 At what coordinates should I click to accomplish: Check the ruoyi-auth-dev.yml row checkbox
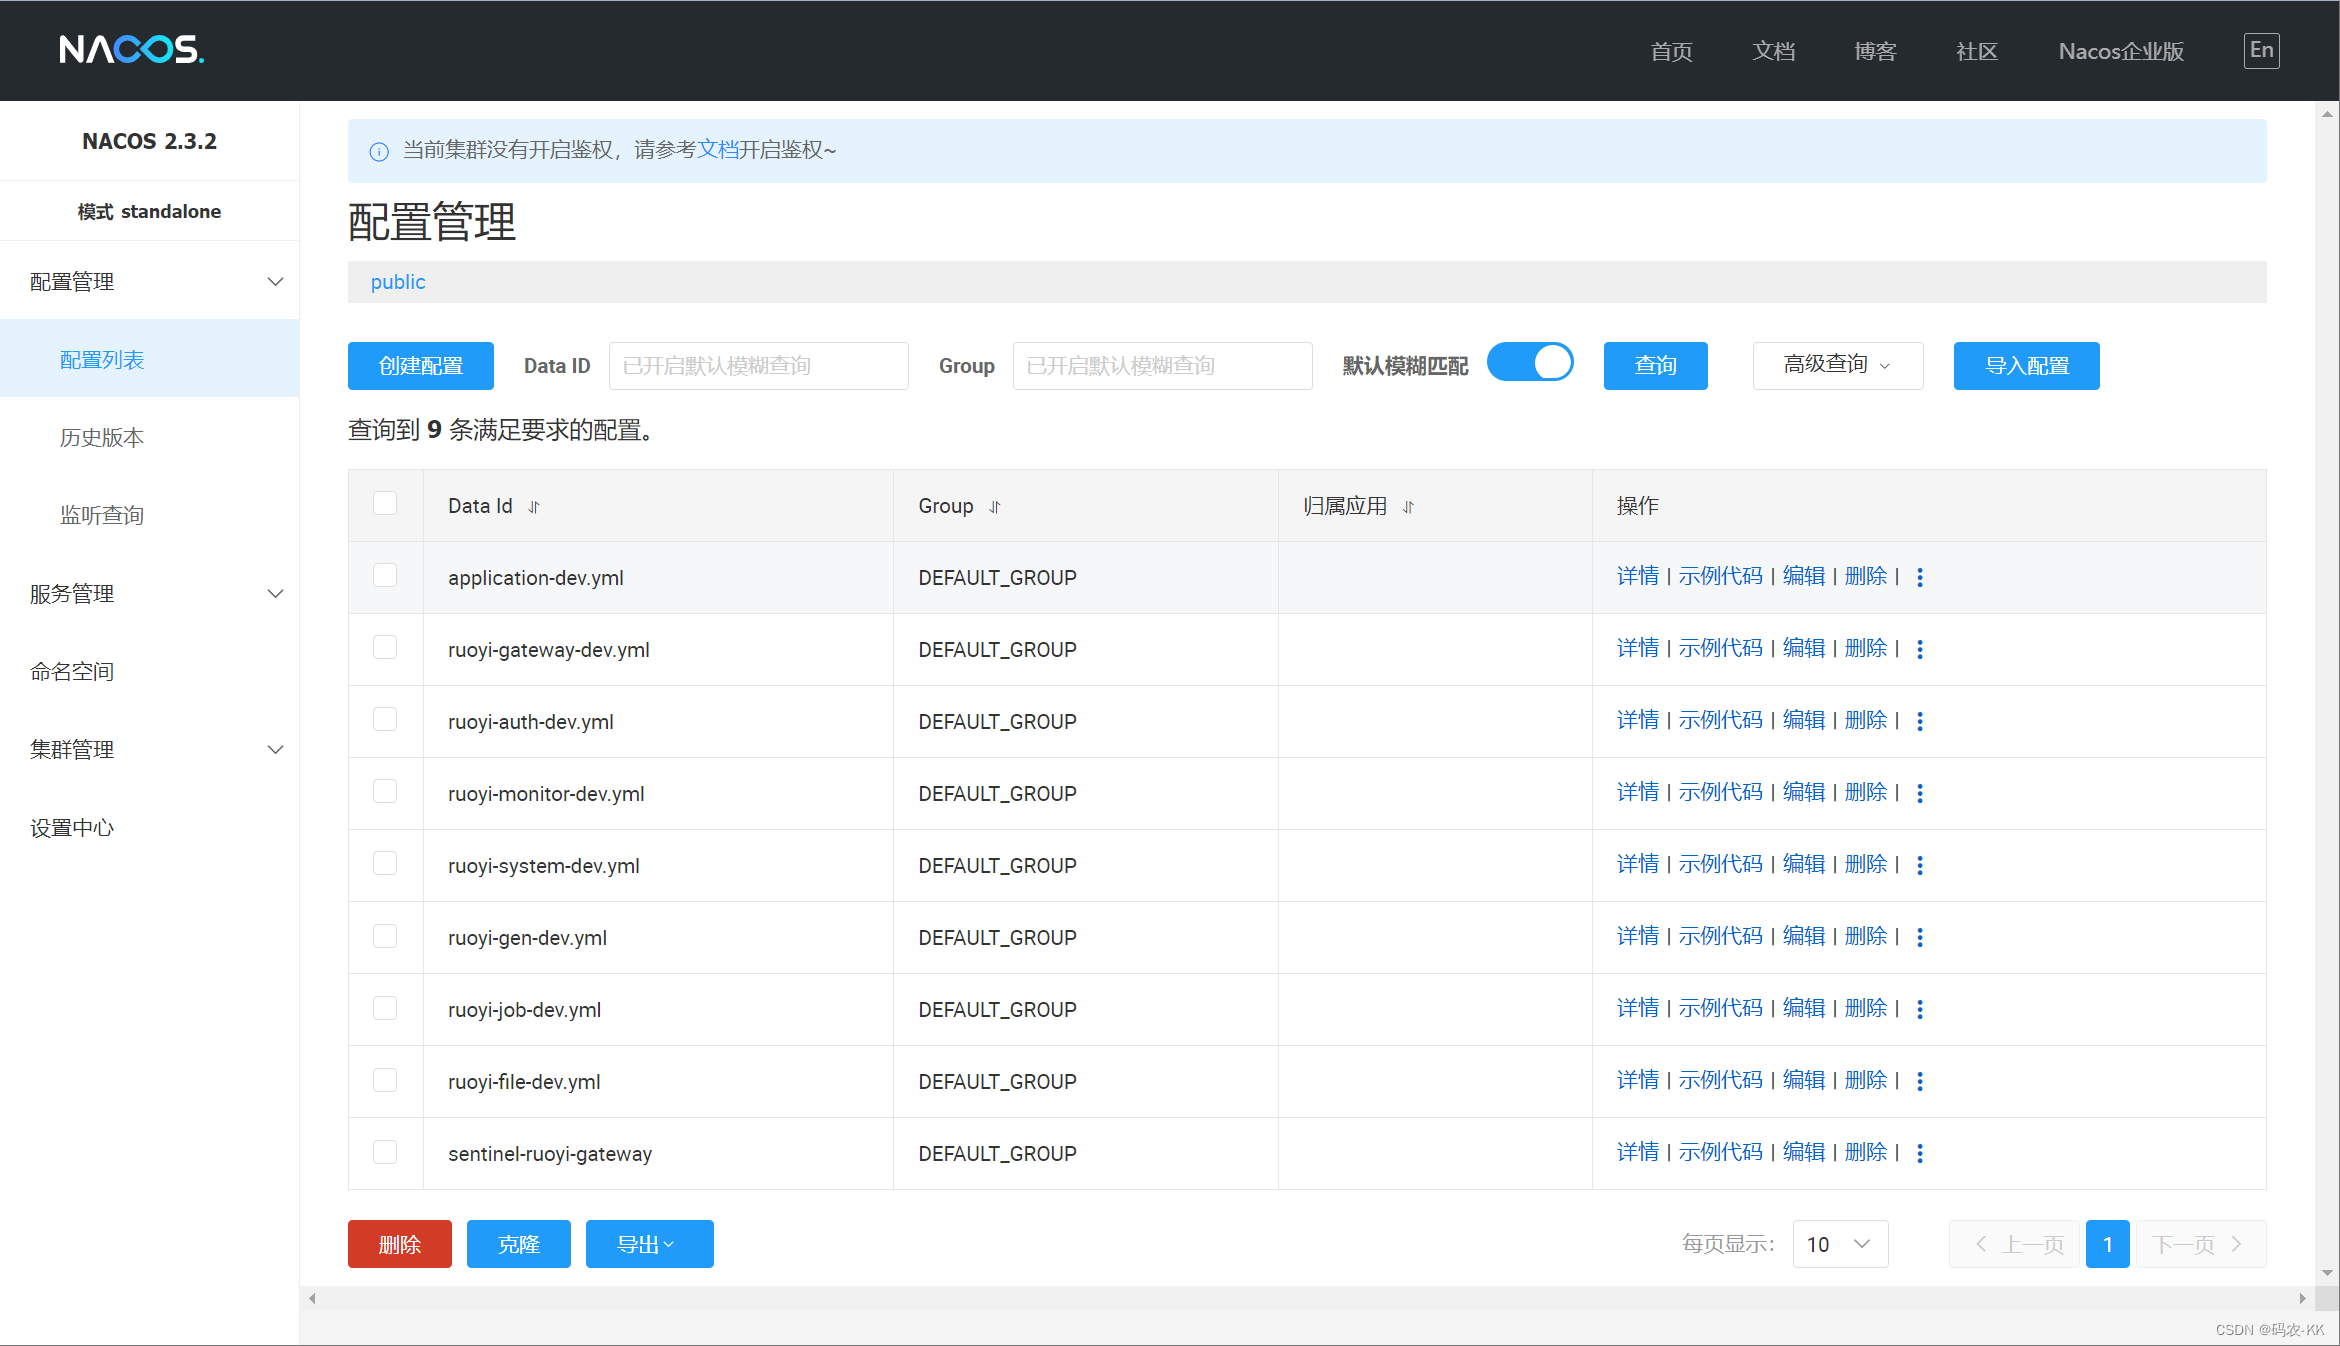[x=385, y=719]
